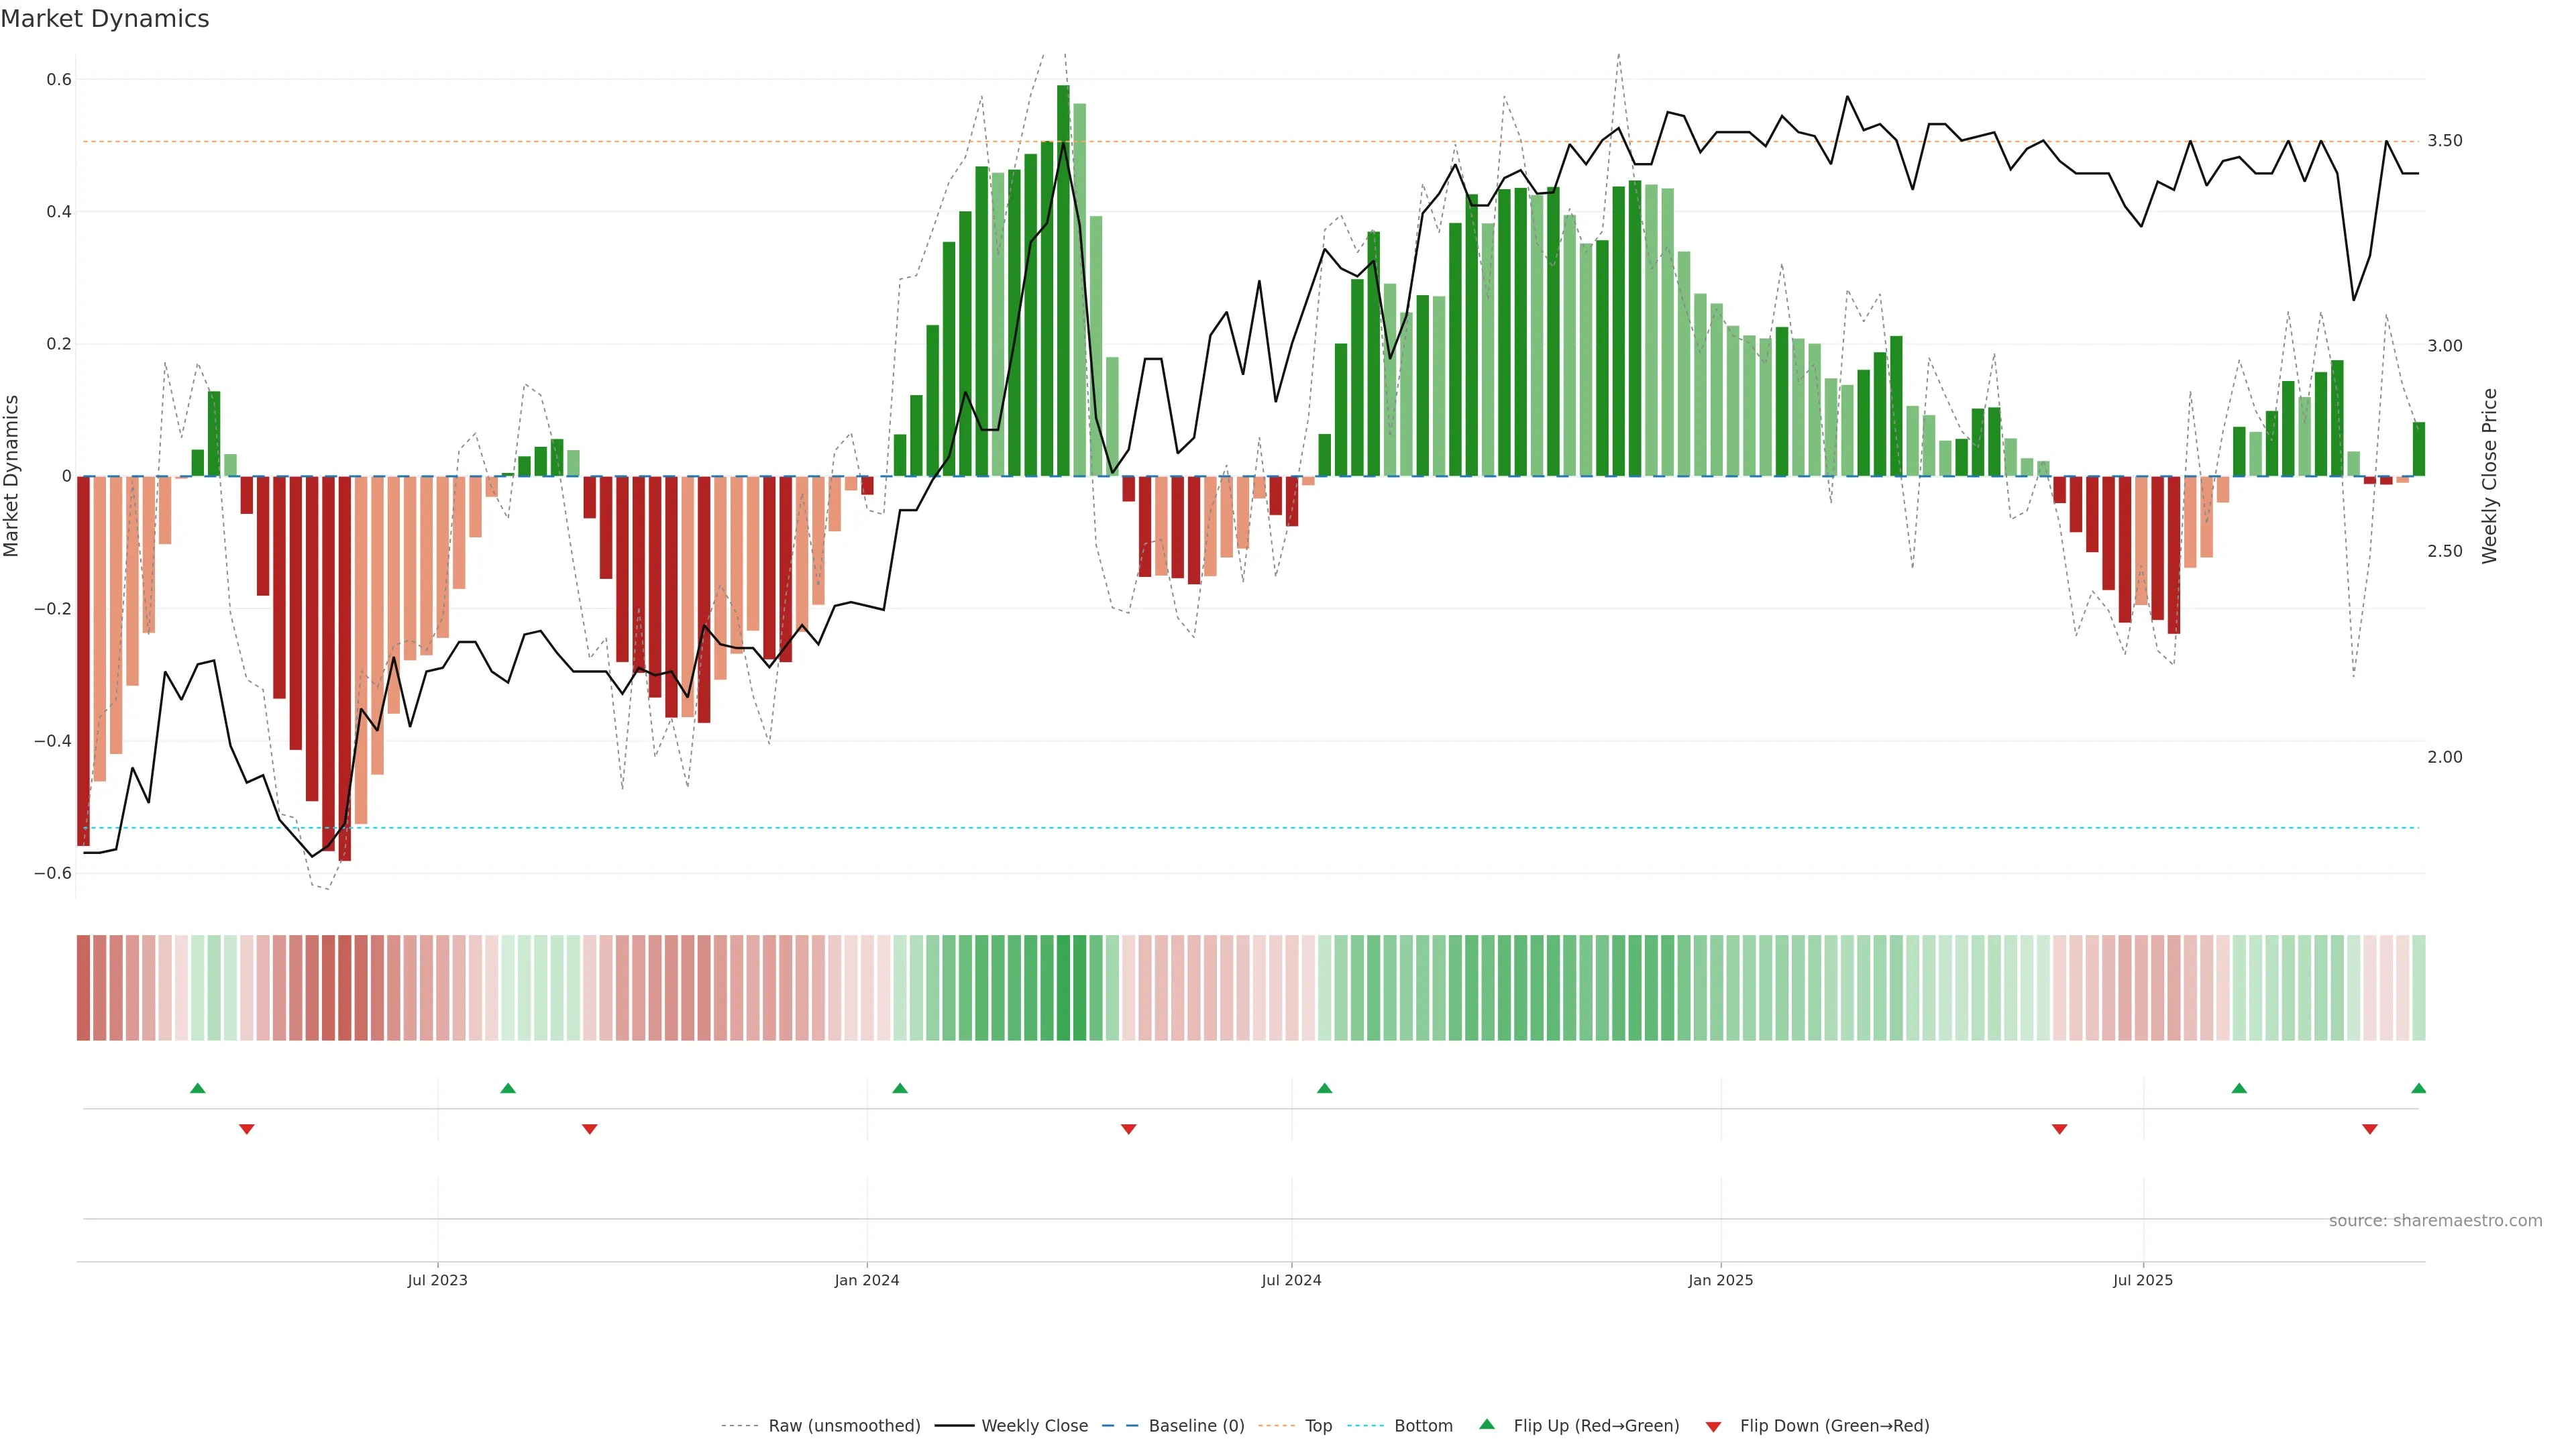Click the first red Flip Down triangle marker
Image resolution: width=2576 pixels, height=1449 pixels.
pos(247,1129)
